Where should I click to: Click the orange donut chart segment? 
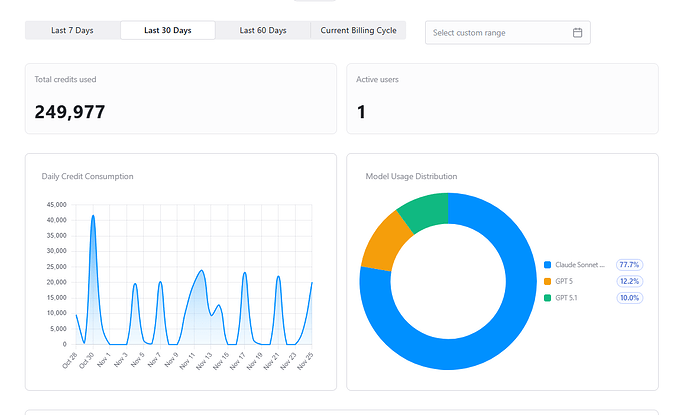point(385,243)
